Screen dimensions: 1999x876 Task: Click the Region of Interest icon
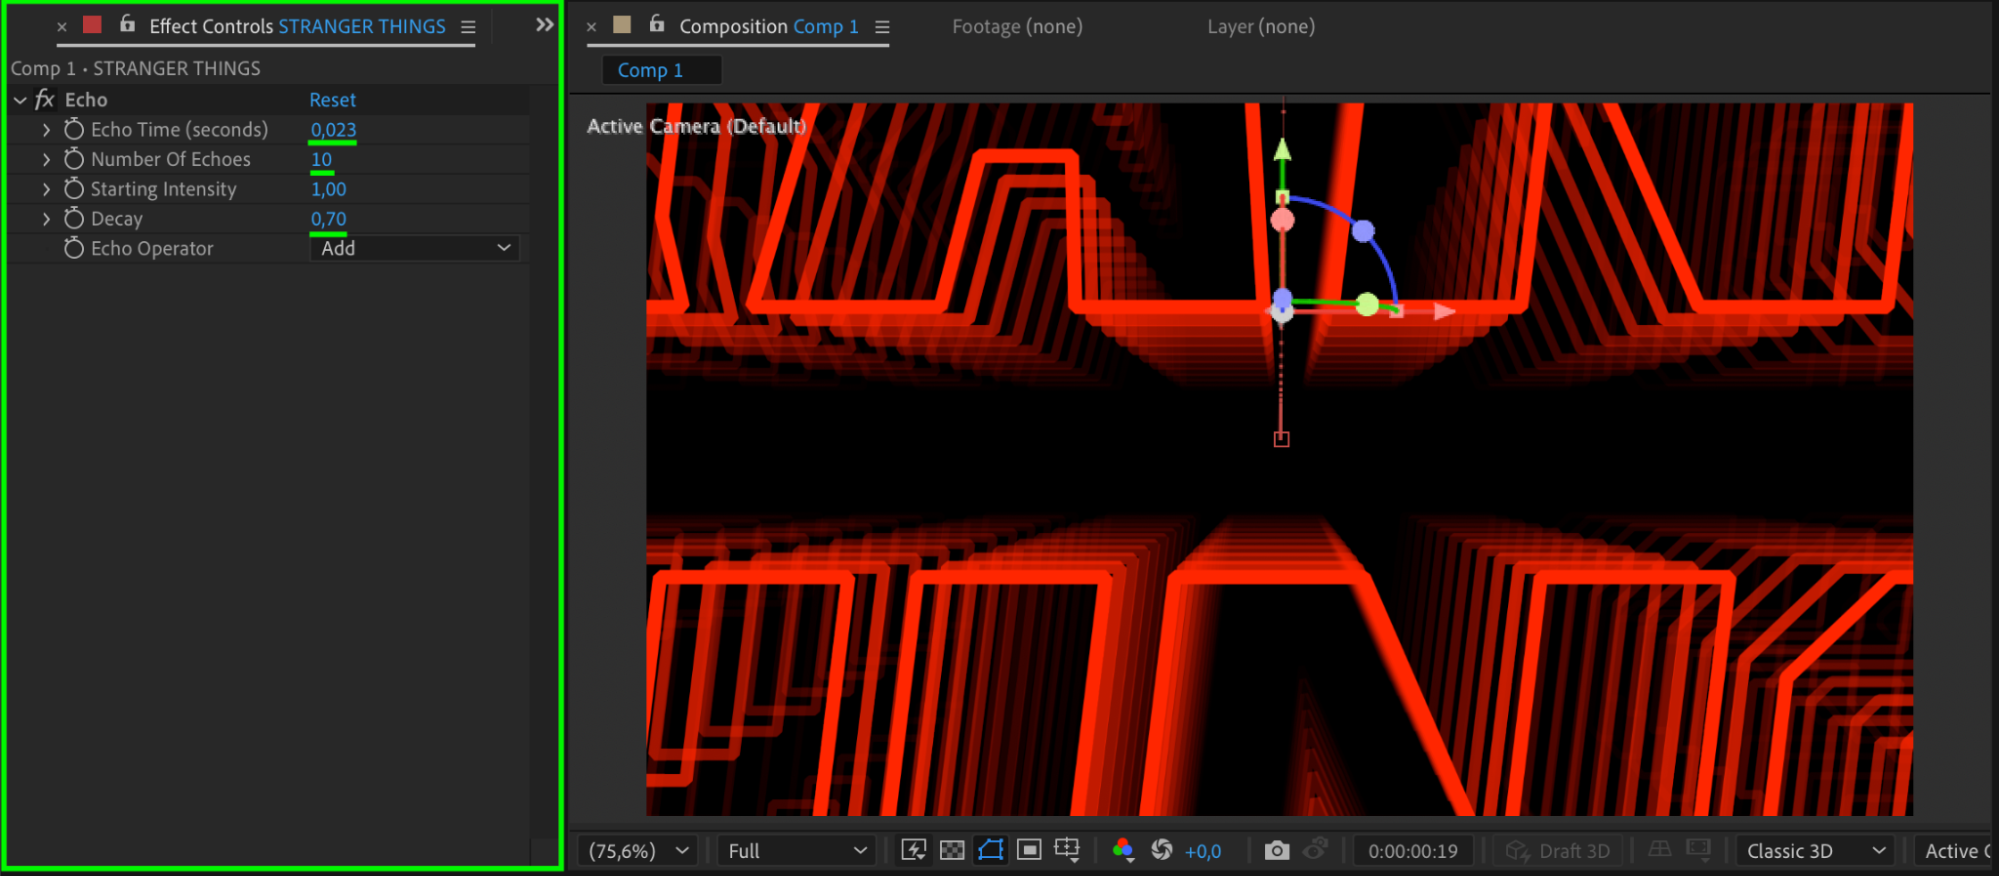[1029, 850]
